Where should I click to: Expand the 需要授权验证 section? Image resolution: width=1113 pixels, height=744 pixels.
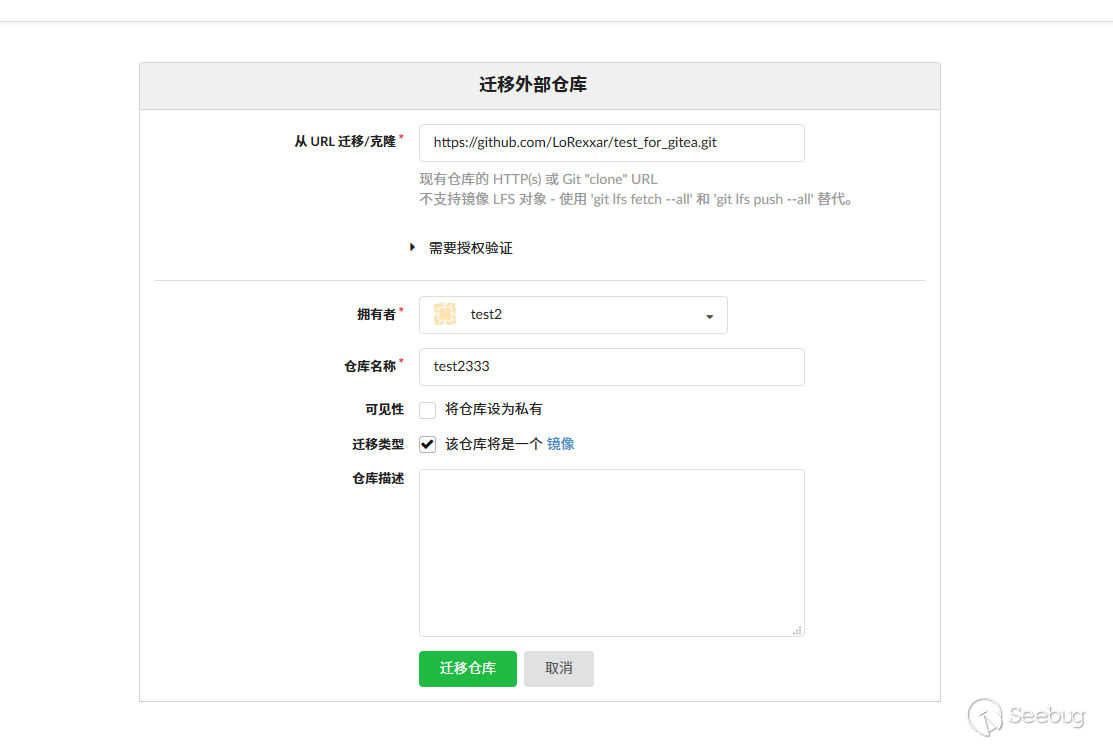tap(461, 248)
